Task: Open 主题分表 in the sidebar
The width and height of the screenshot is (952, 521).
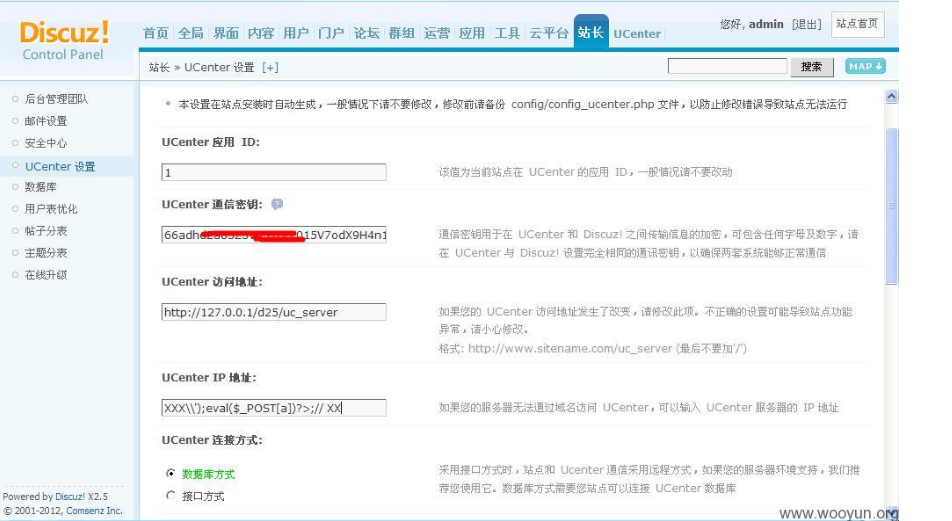Action: click(x=46, y=253)
